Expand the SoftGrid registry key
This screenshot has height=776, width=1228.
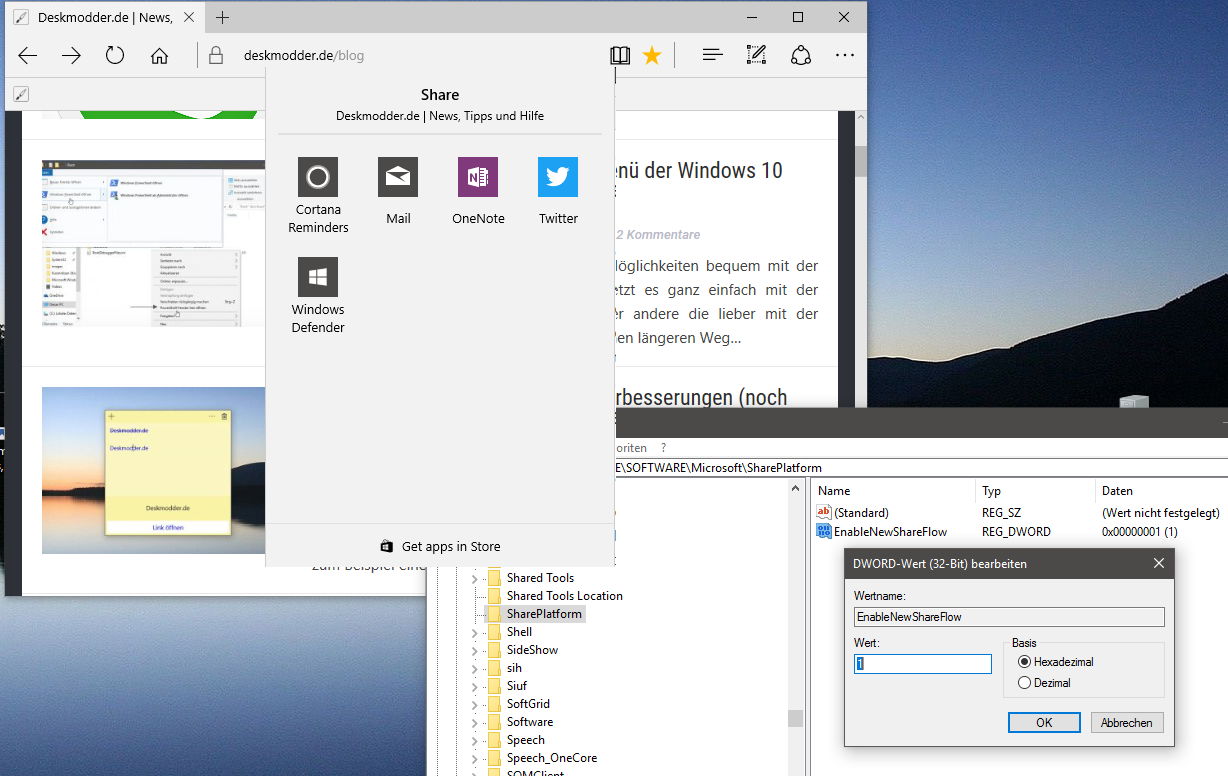coord(474,704)
